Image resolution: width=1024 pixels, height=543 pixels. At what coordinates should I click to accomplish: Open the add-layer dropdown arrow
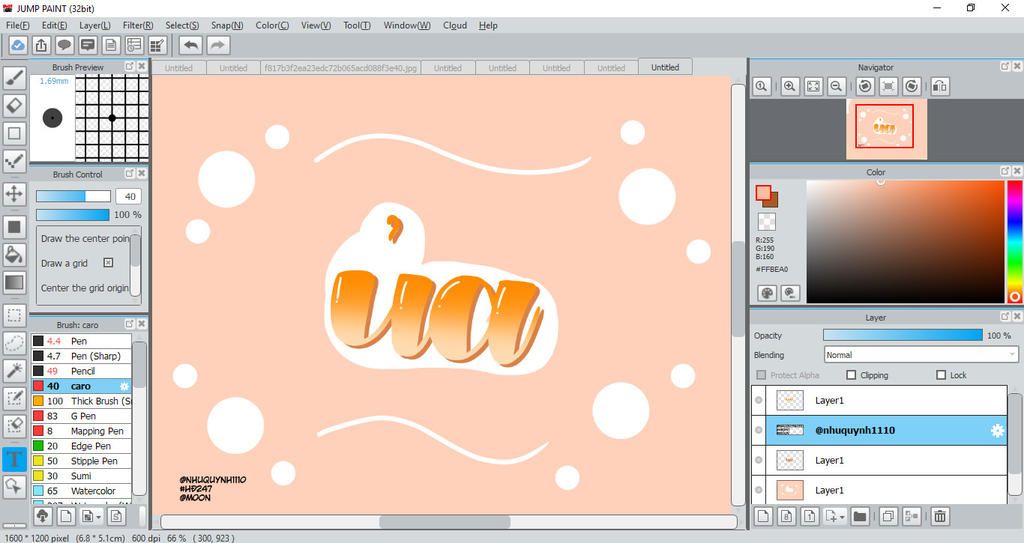coord(842,517)
